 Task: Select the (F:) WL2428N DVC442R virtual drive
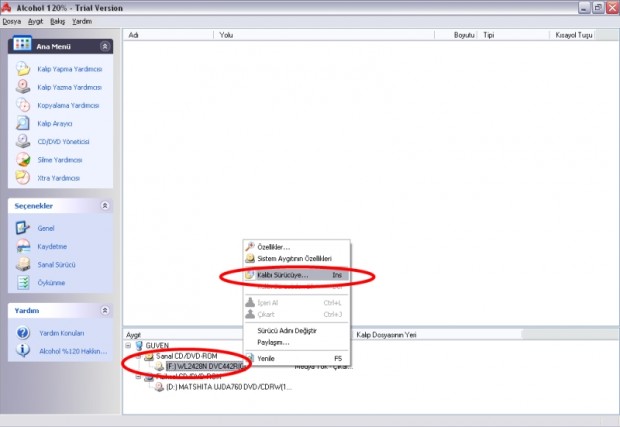coord(204,367)
